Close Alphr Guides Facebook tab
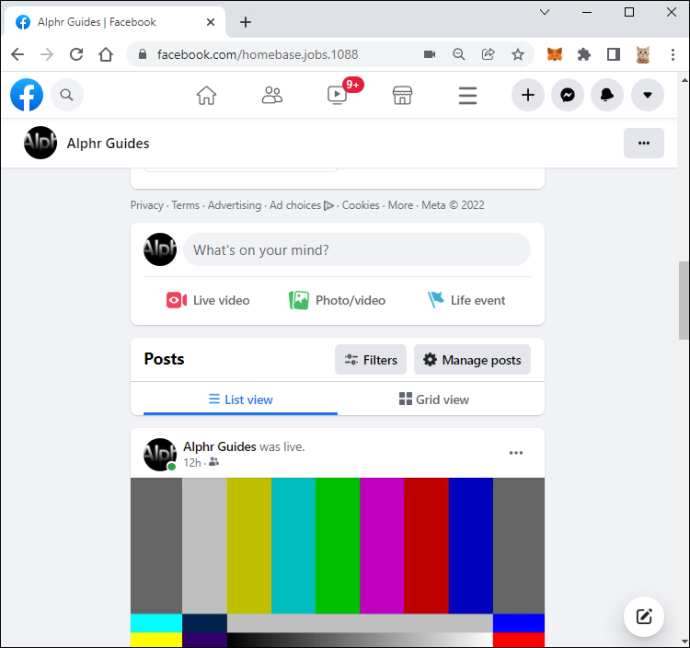Viewport: 690px width, 648px height. pos(210,22)
